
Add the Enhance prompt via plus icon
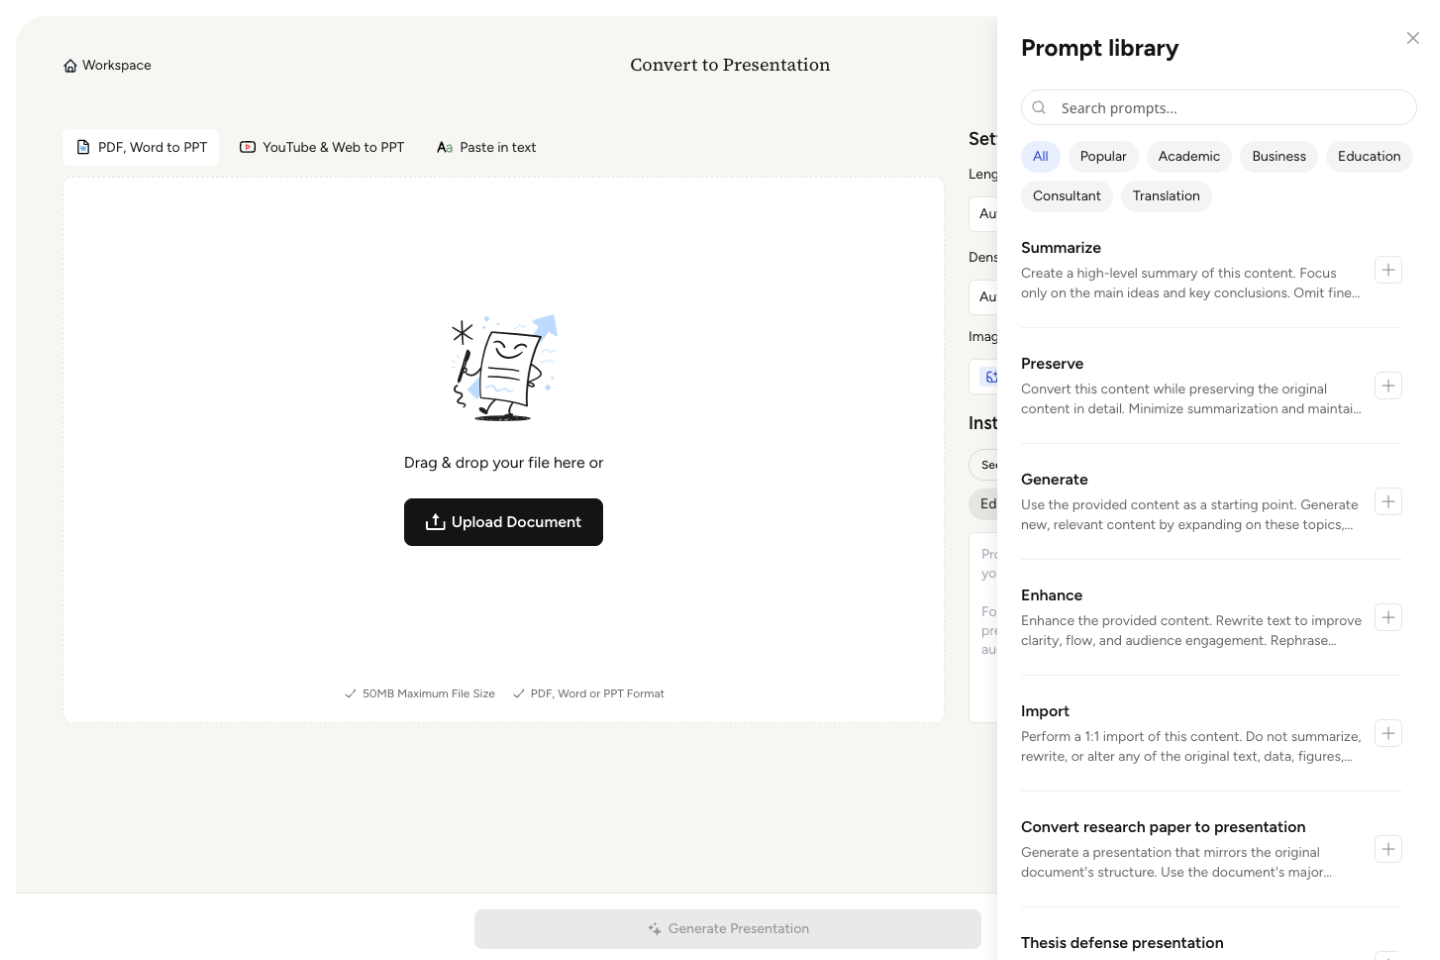(1387, 618)
